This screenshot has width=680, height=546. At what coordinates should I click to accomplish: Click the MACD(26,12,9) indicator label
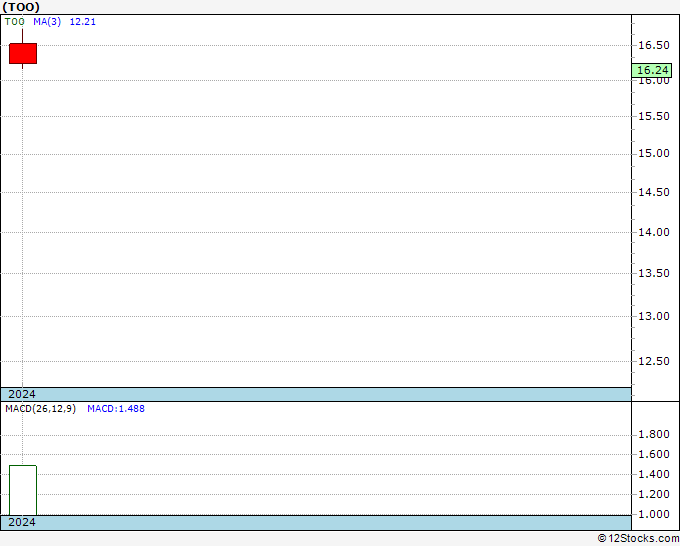point(40,409)
